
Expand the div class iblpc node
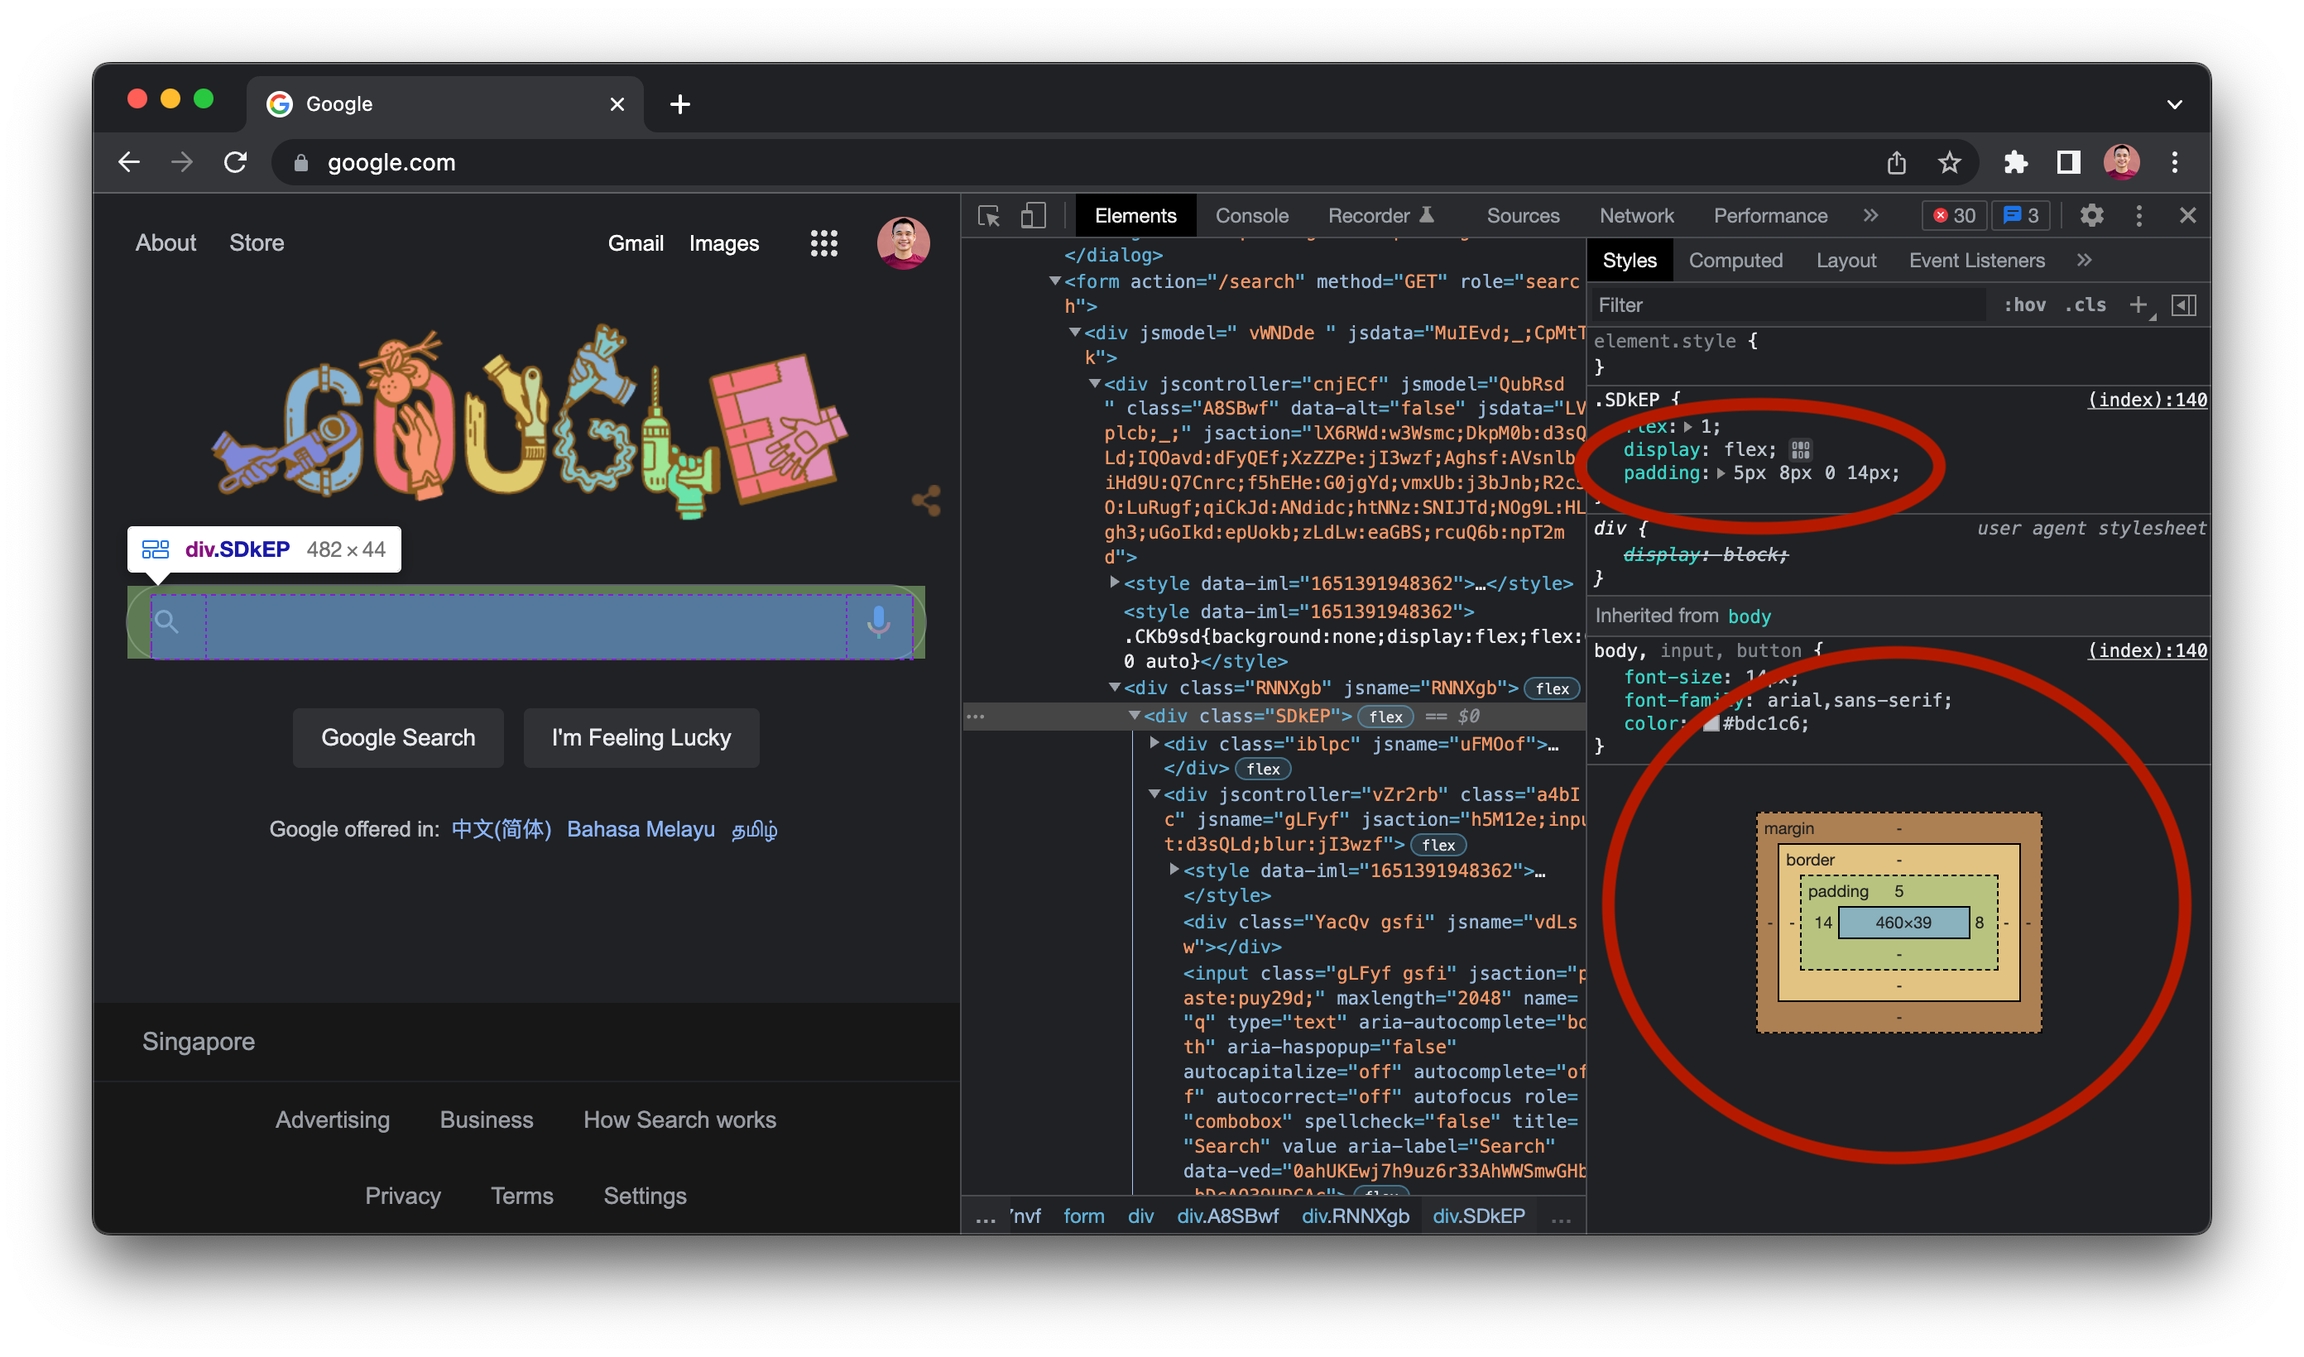[1154, 743]
